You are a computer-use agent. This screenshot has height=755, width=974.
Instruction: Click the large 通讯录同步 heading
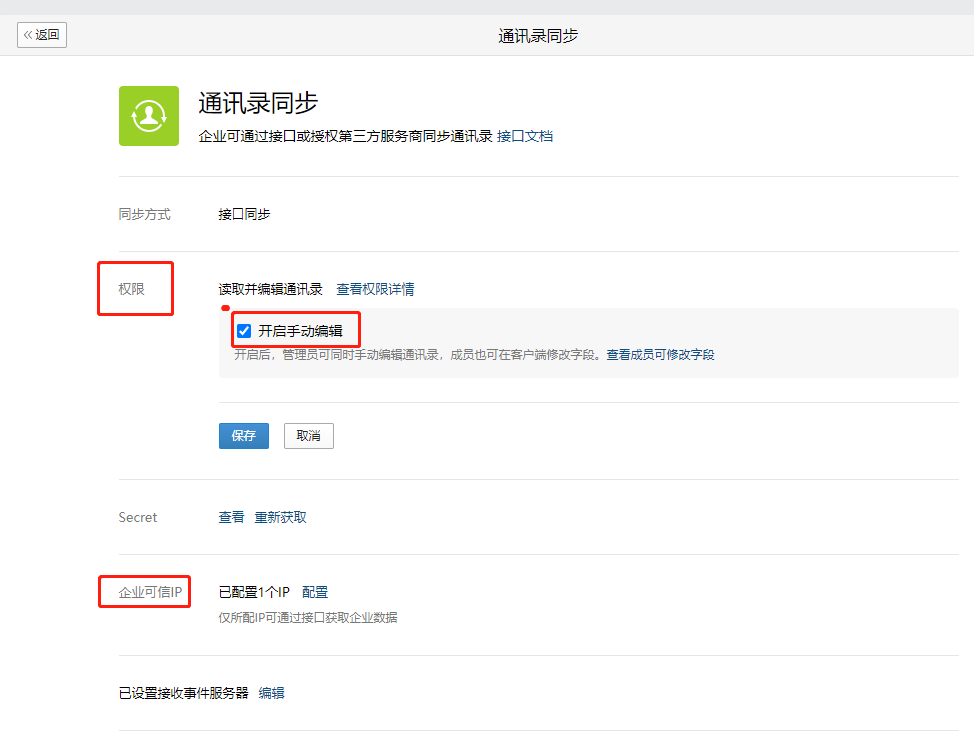[258, 103]
